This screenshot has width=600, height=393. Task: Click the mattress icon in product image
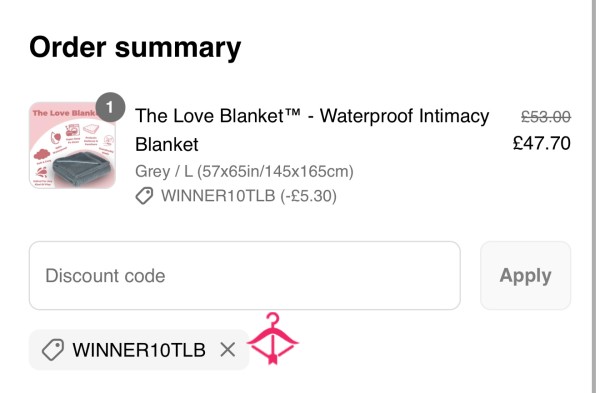pos(91,129)
